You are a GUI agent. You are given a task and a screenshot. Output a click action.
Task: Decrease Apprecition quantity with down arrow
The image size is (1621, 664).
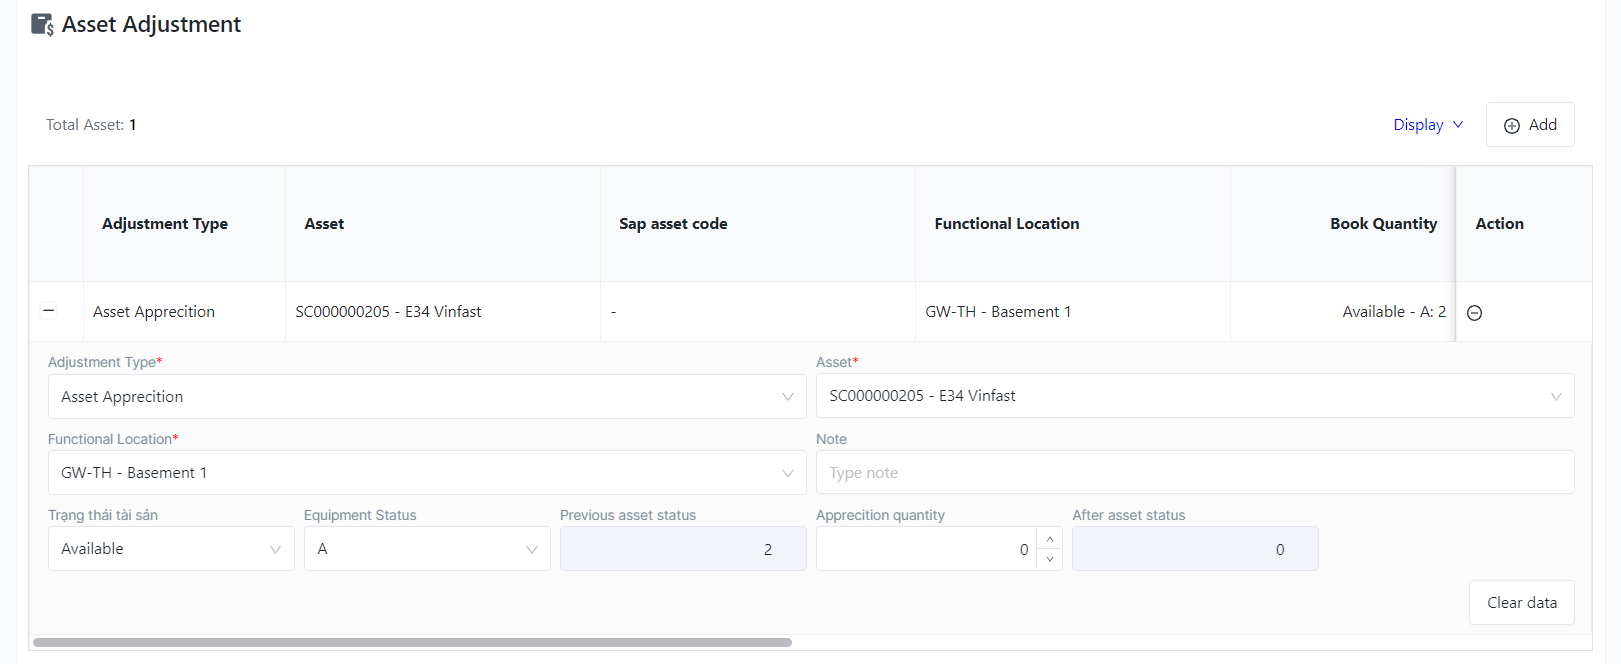[x=1049, y=559]
